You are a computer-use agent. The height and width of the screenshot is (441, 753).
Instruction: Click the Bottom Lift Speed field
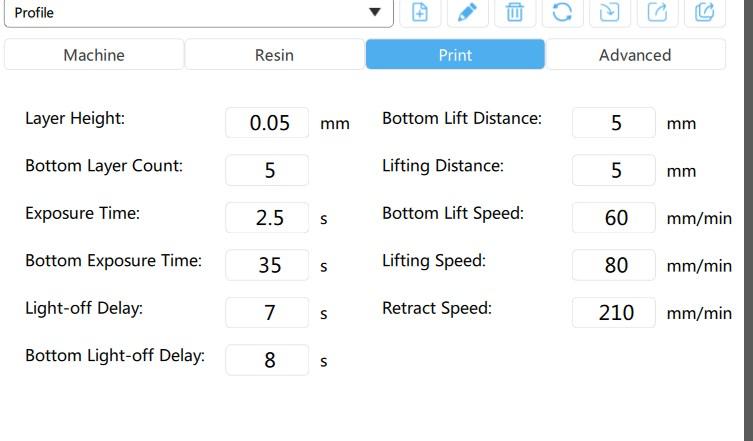coord(614,218)
